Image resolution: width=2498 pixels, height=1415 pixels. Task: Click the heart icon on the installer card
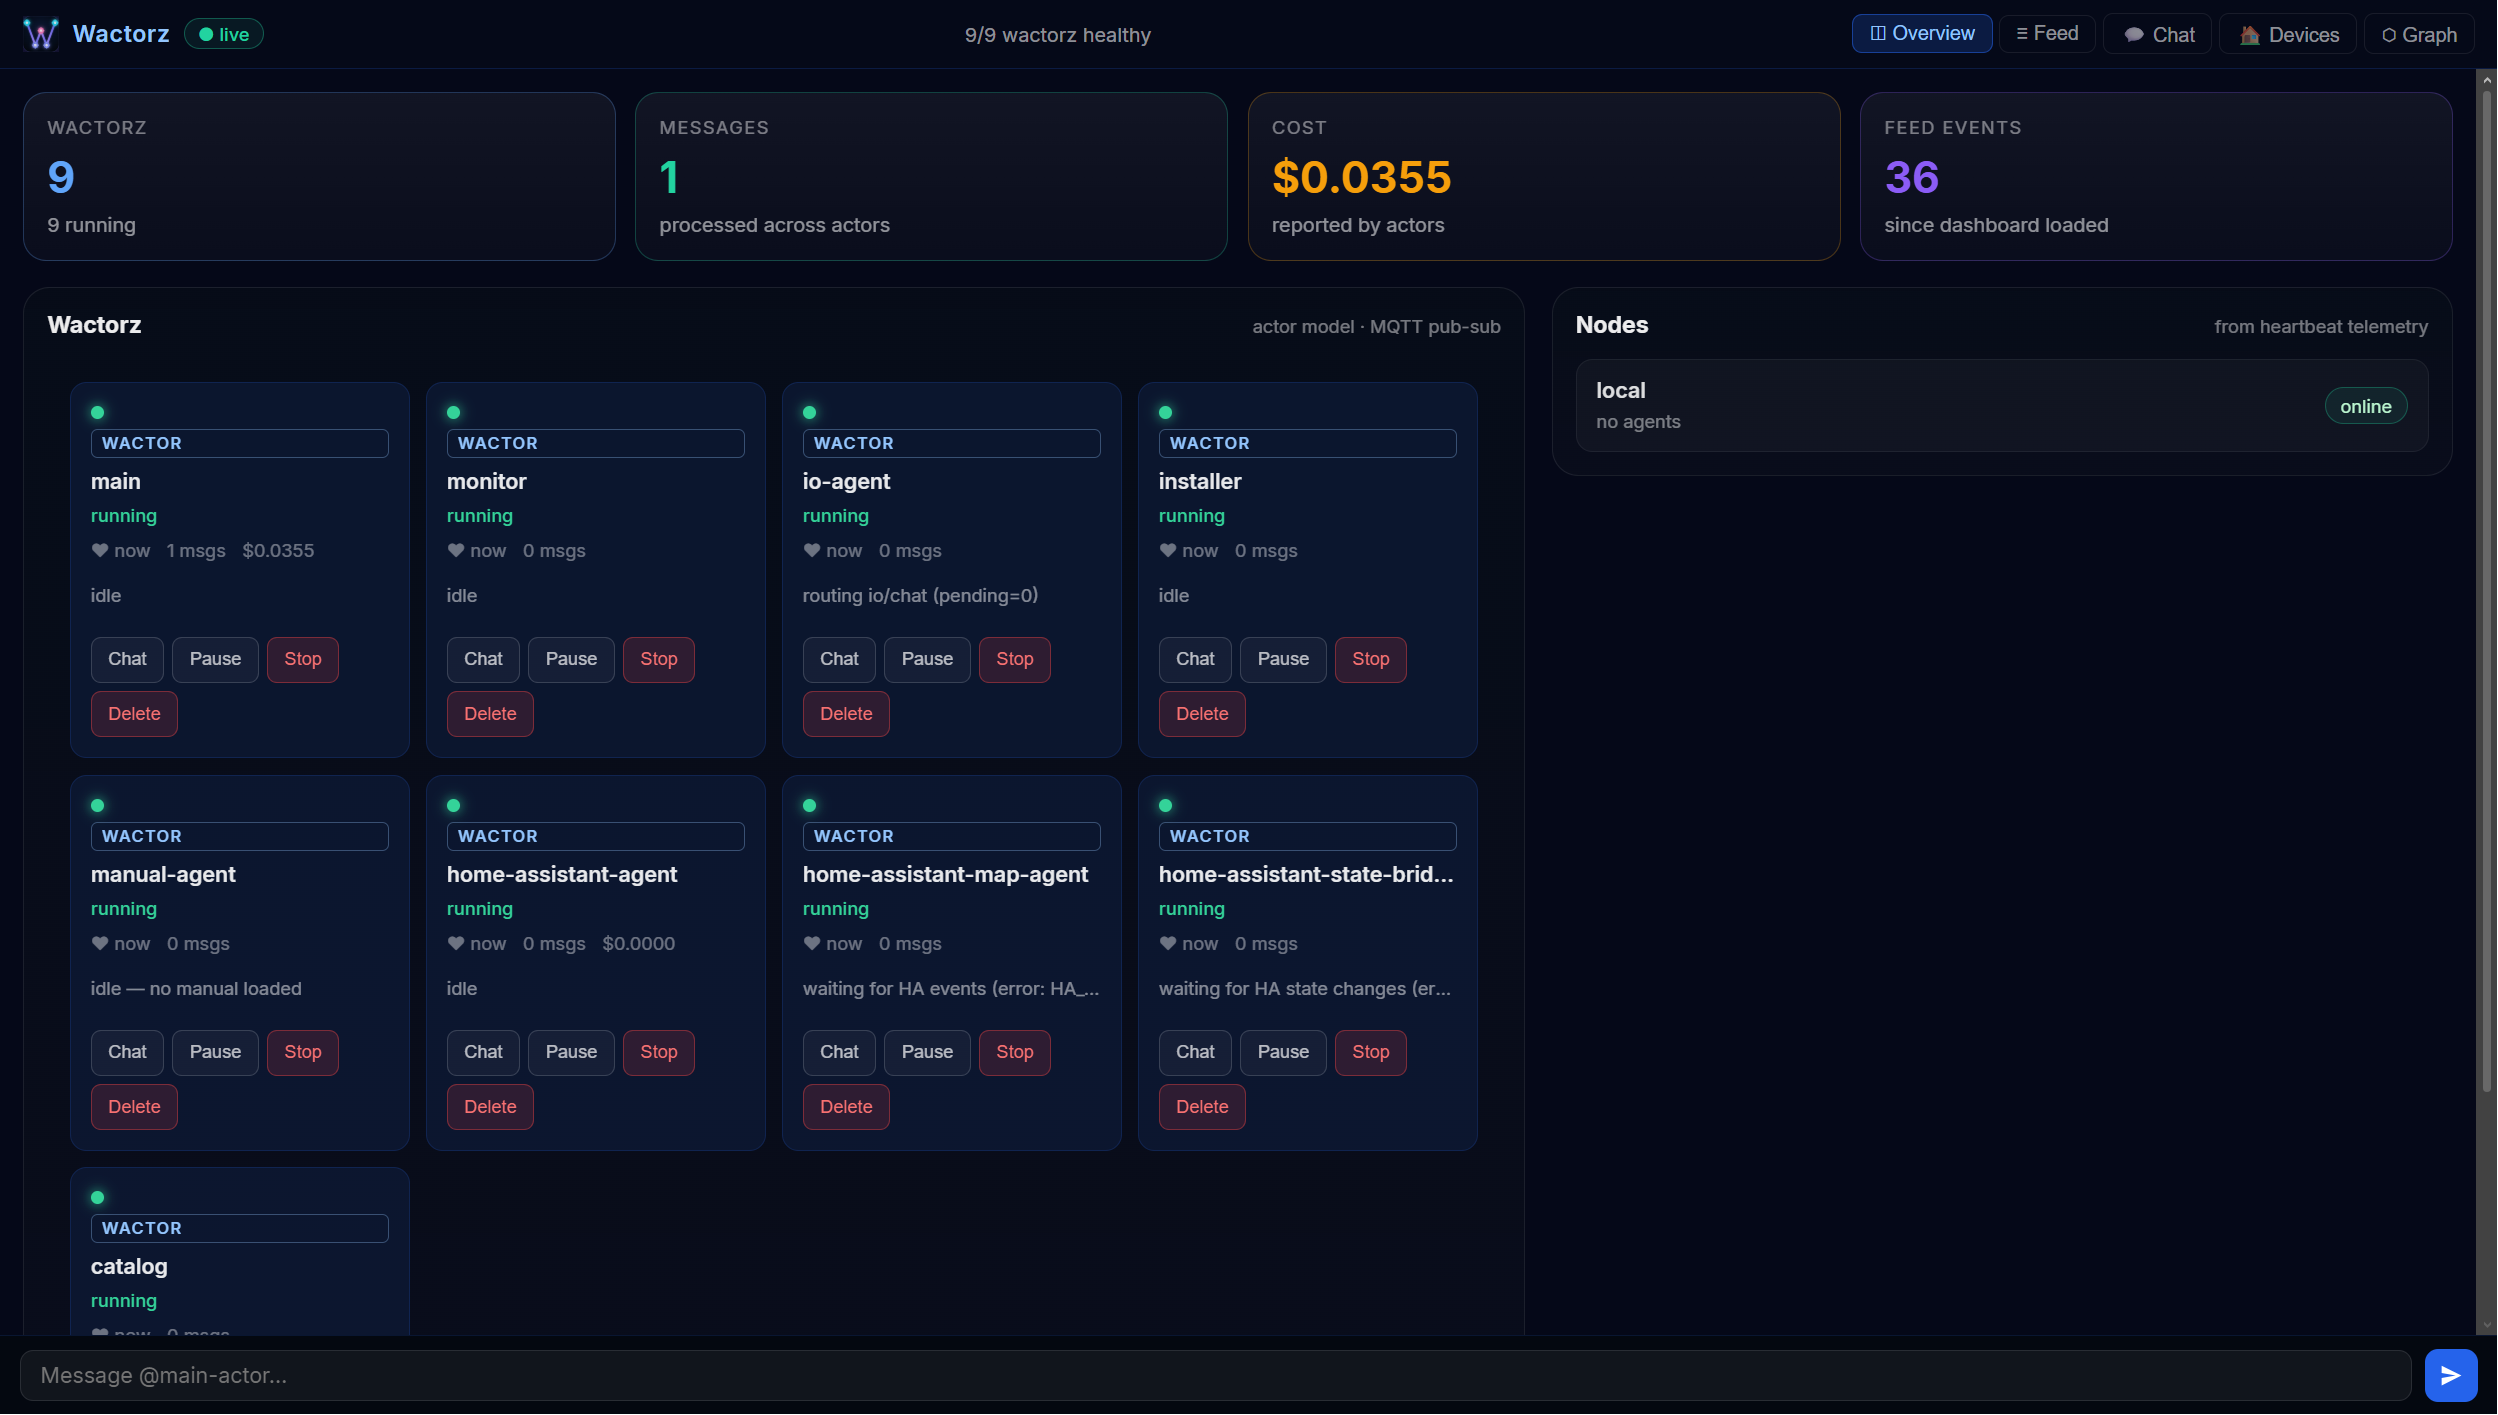pyautogui.click(x=1168, y=550)
